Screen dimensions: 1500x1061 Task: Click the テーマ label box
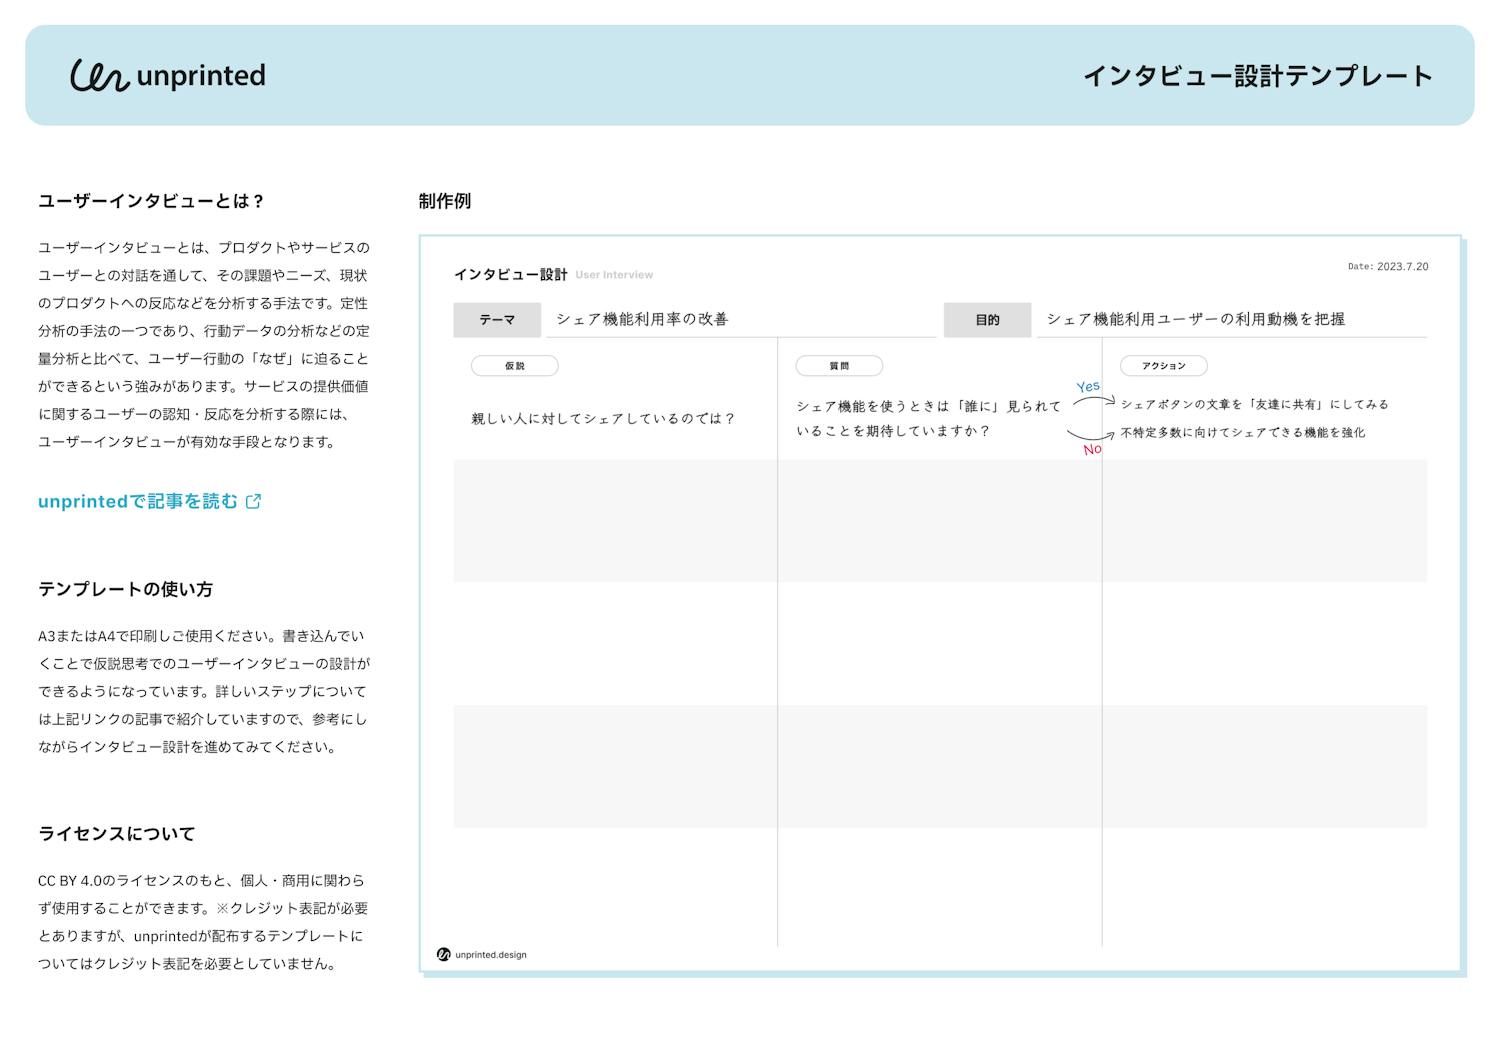497,320
